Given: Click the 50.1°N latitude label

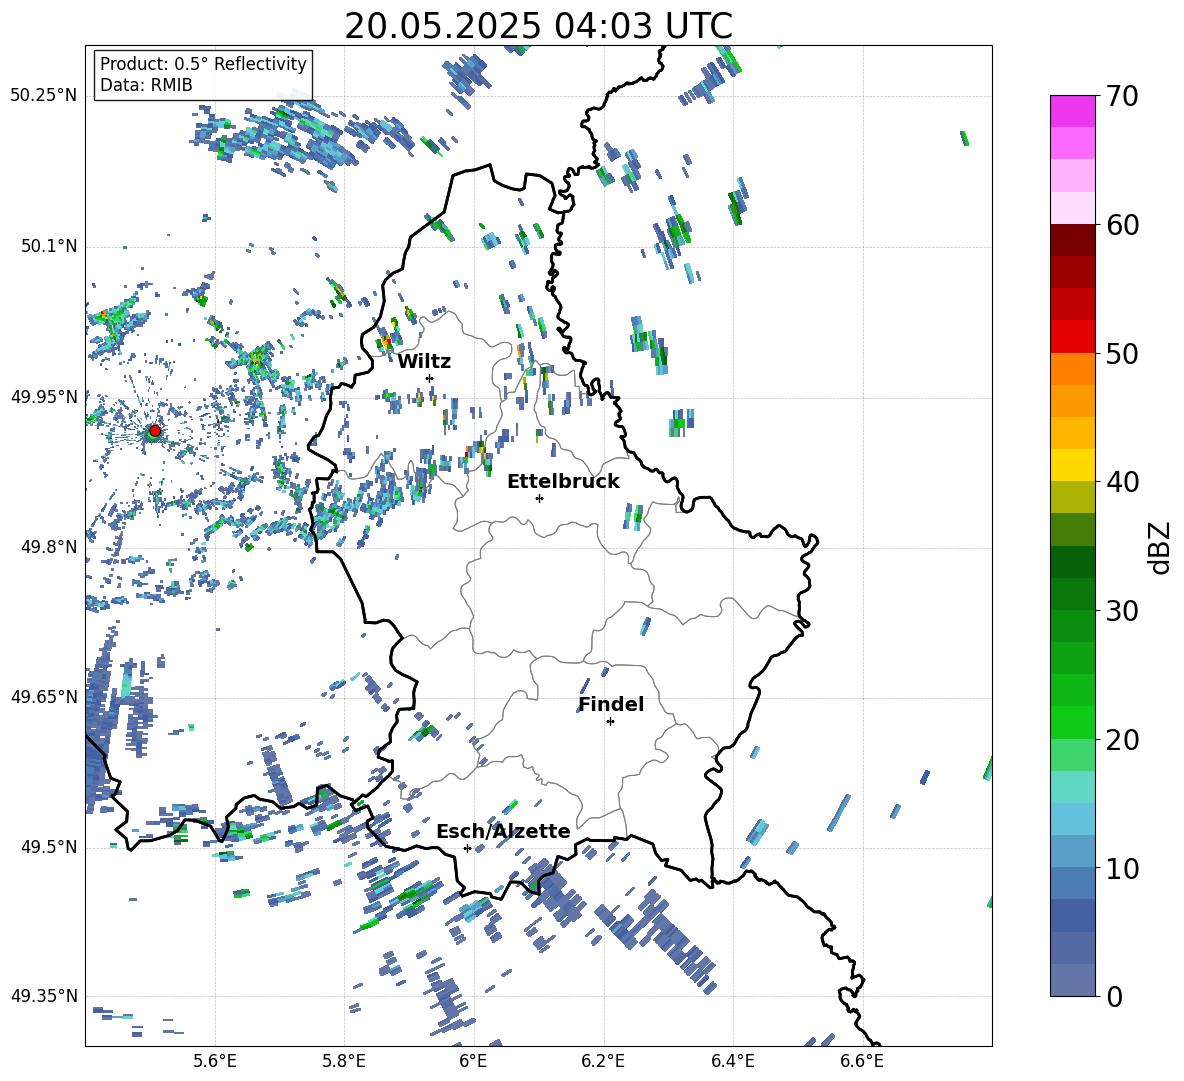Looking at the screenshot, I should [x=48, y=247].
